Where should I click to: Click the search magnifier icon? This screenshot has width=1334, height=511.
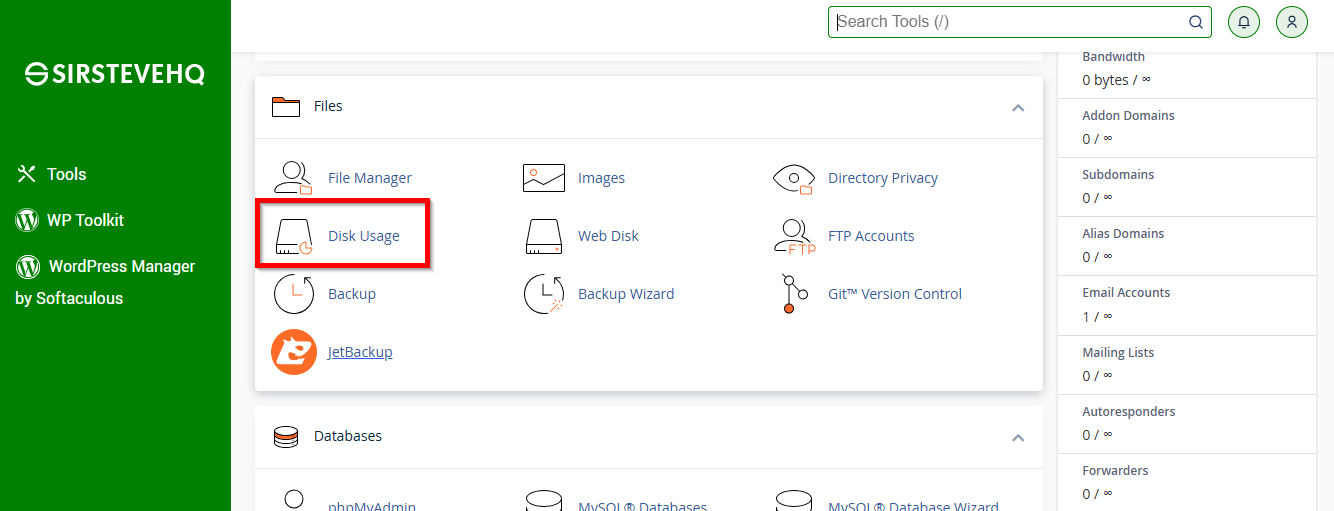pos(1196,22)
